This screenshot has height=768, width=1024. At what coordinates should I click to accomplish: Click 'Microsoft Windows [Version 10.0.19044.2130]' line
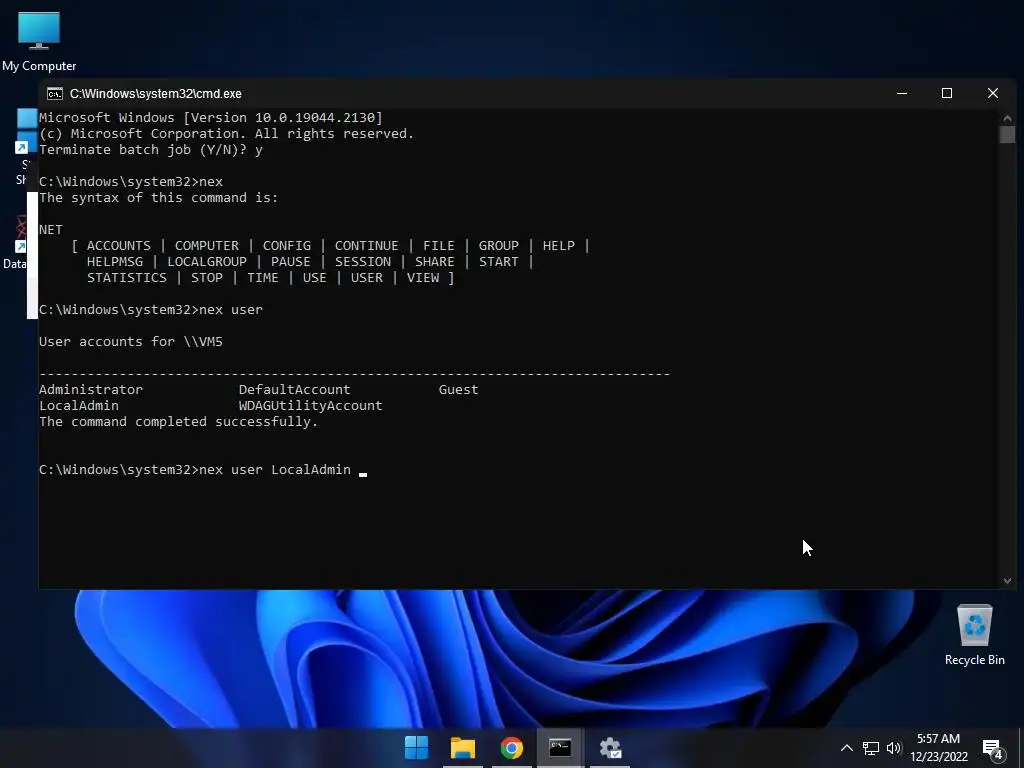[x=210, y=118]
